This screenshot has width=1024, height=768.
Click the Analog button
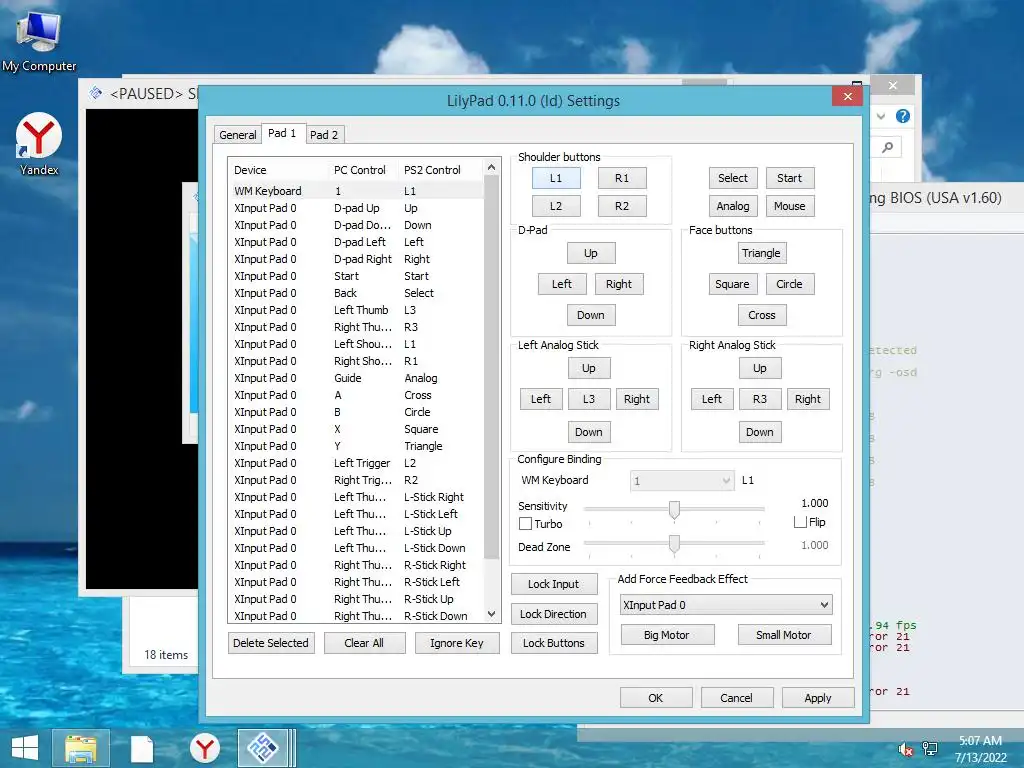click(x=733, y=206)
